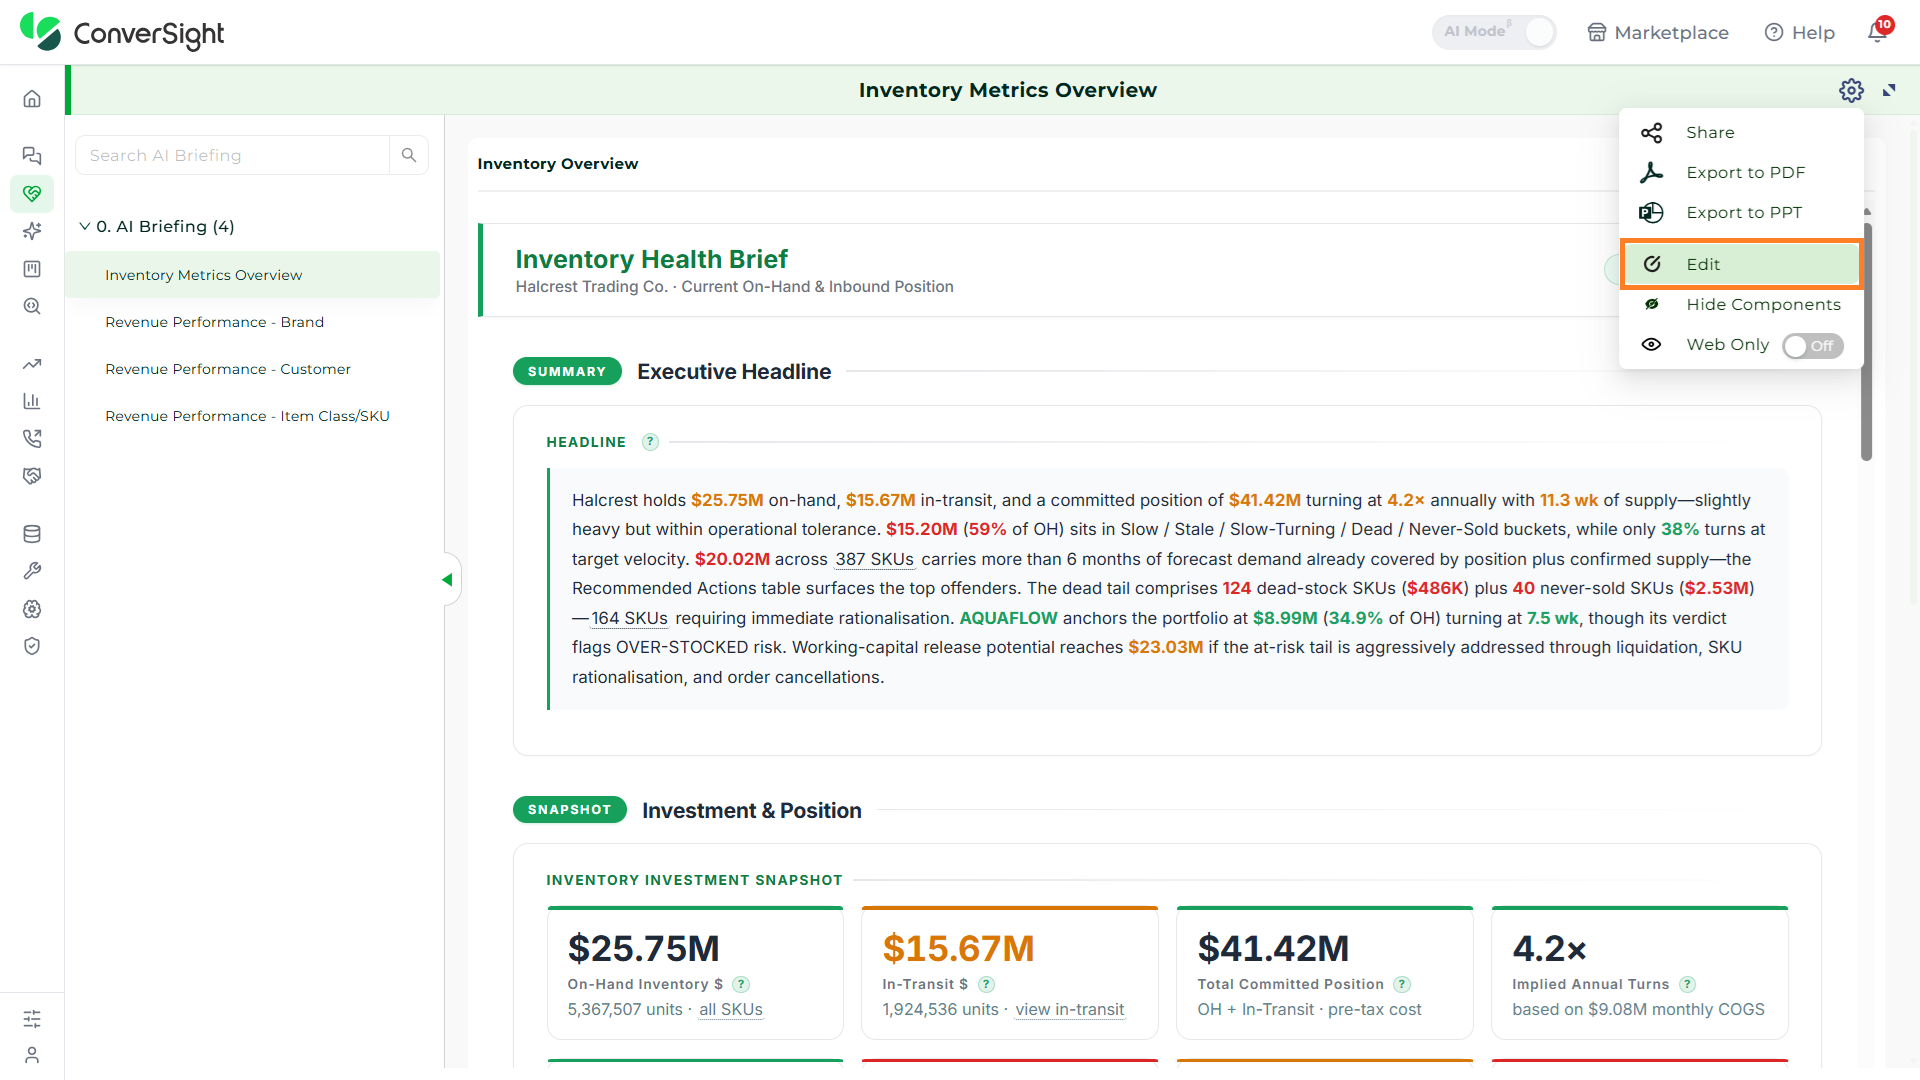Open the chat conversations sidebar icon

coord(32,155)
